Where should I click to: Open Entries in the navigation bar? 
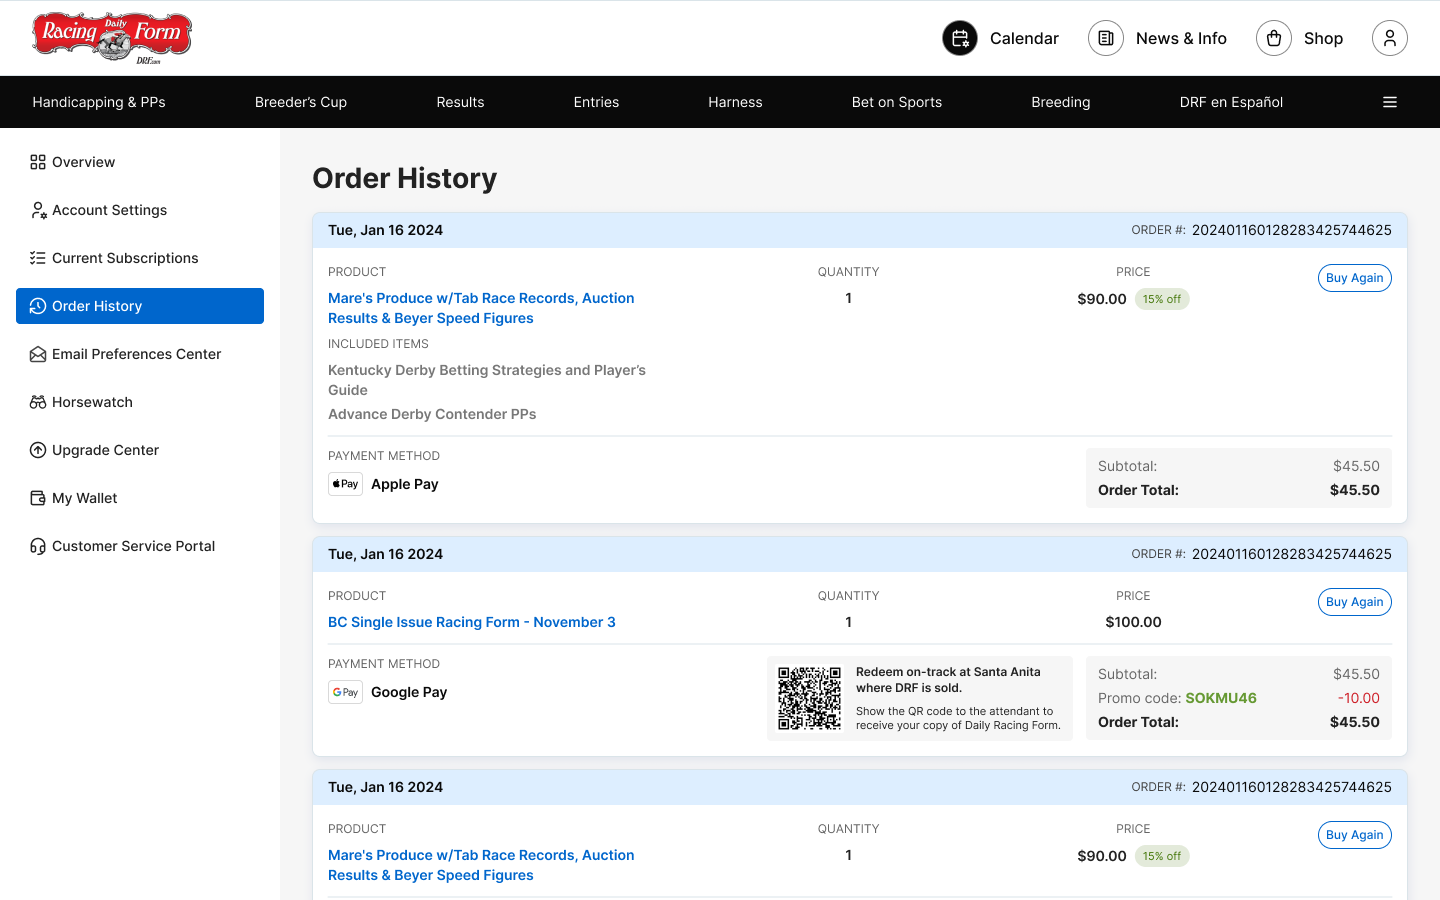(x=596, y=102)
